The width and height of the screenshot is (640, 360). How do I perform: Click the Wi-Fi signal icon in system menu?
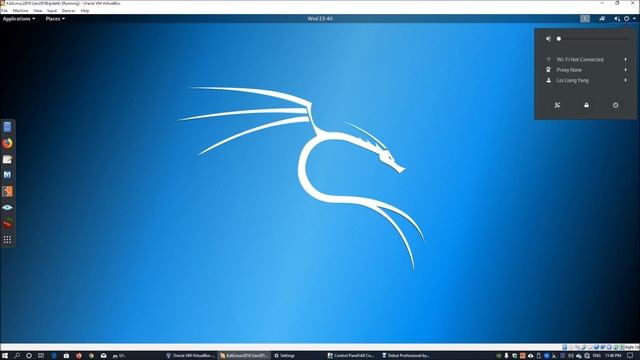pos(549,60)
